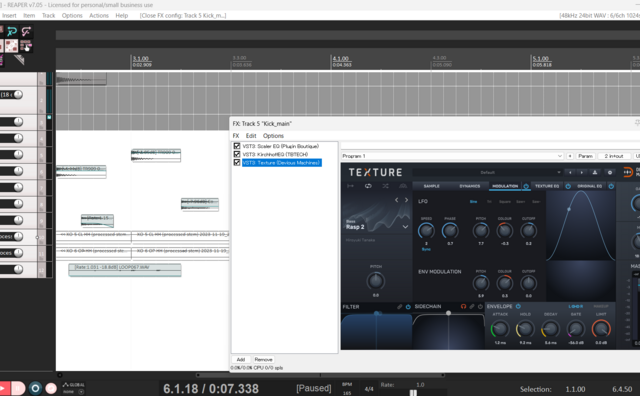Viewport: 640px width, 396px height.
Task: Open the Texture Default preset dropdown
Action: (x=487, y=172)
